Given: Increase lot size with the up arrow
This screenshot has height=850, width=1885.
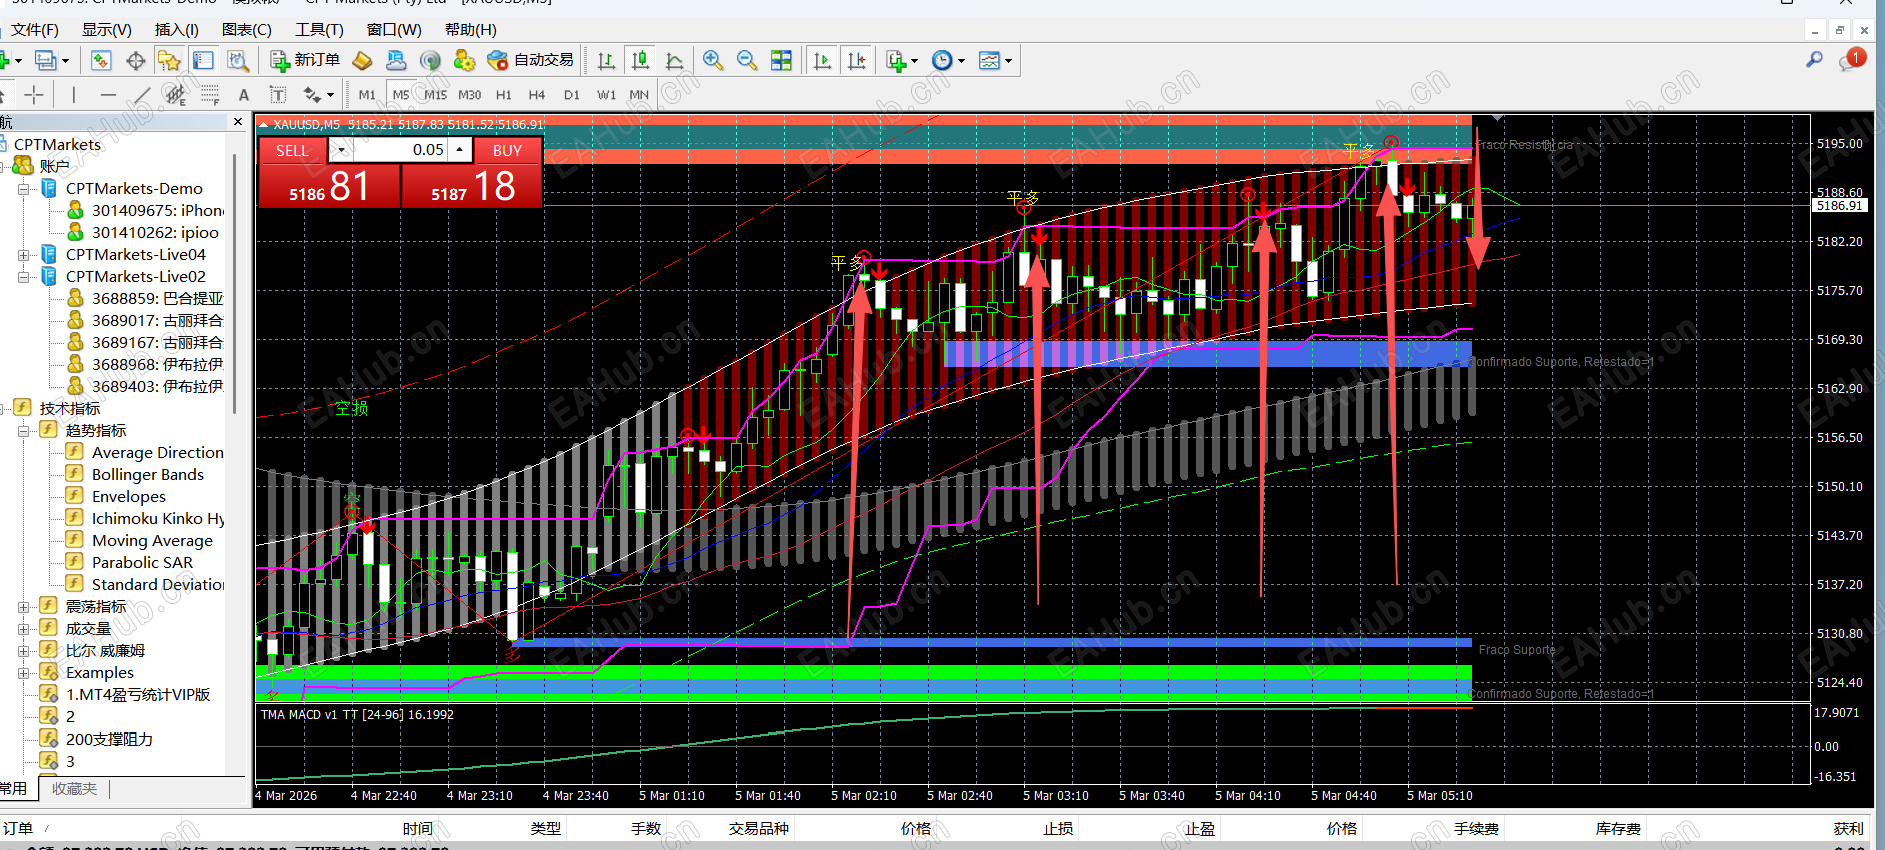Looking at the screenshot, I should coord(460,150).
